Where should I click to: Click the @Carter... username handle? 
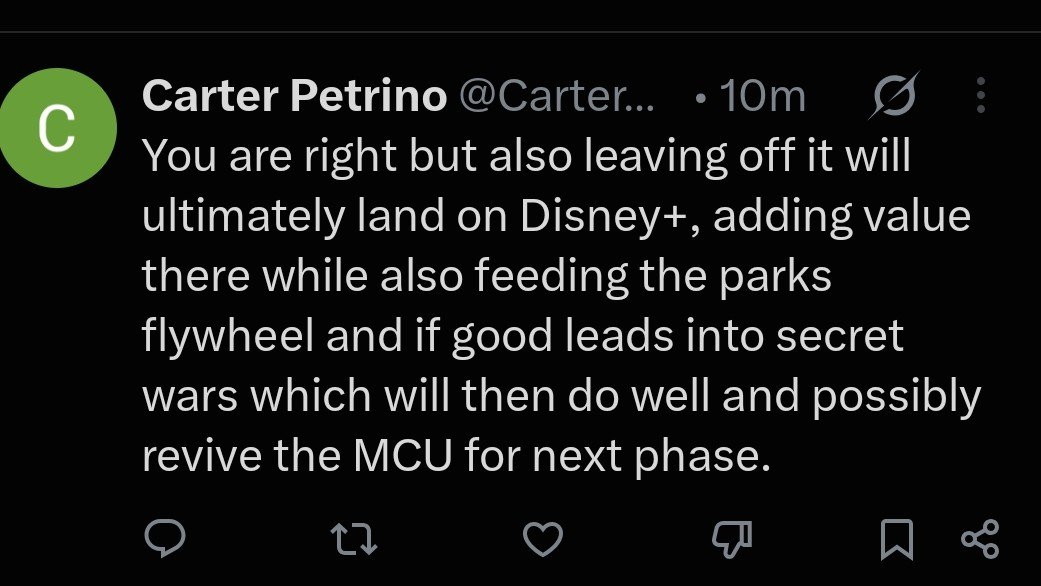pyautogui.click(x=557, y=96)
